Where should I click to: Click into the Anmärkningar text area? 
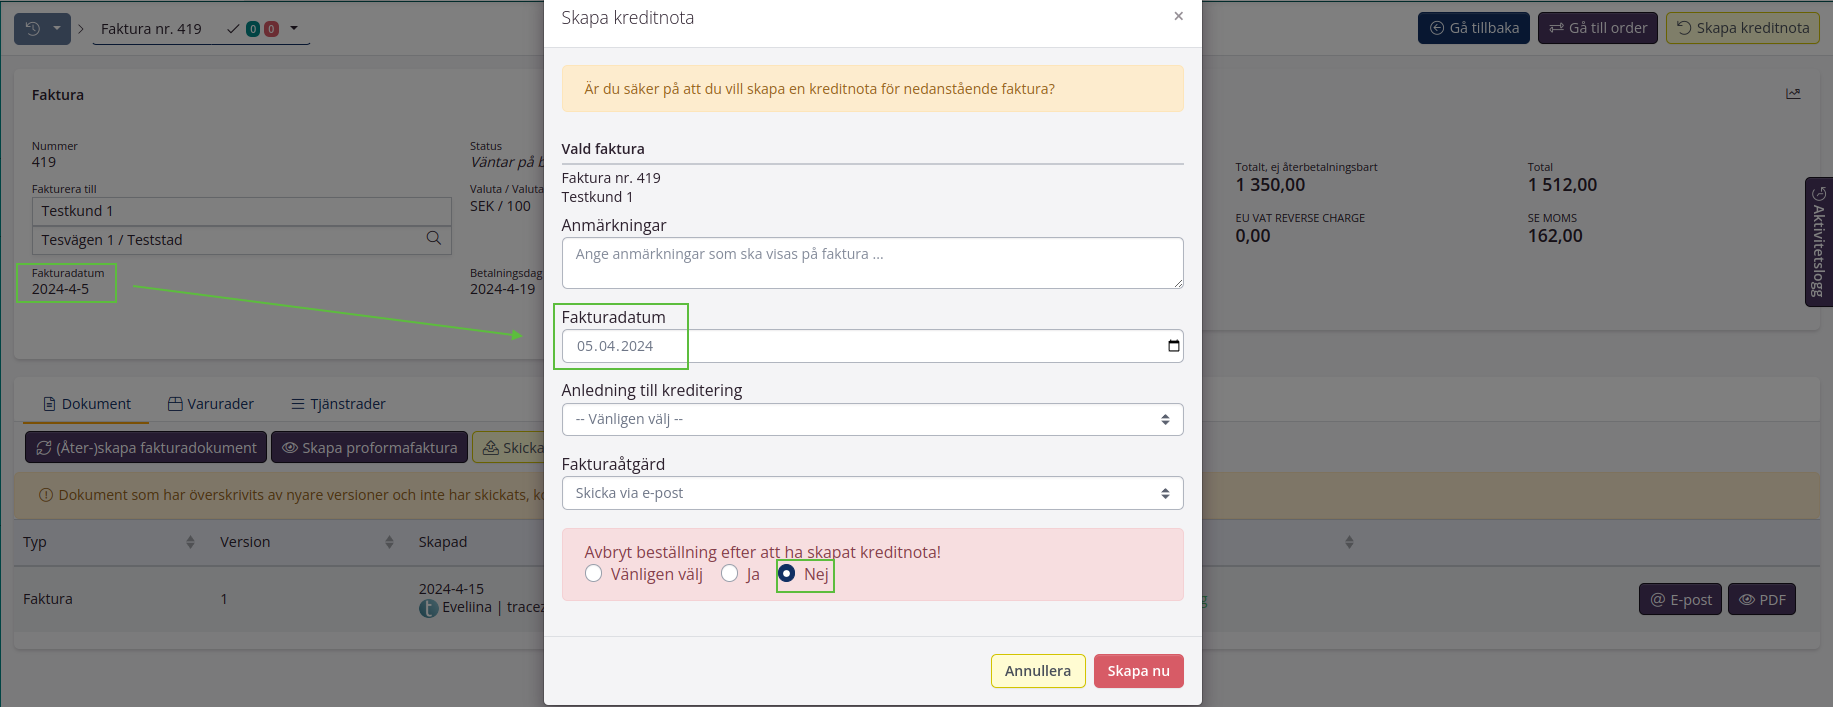tap(872, 263)
